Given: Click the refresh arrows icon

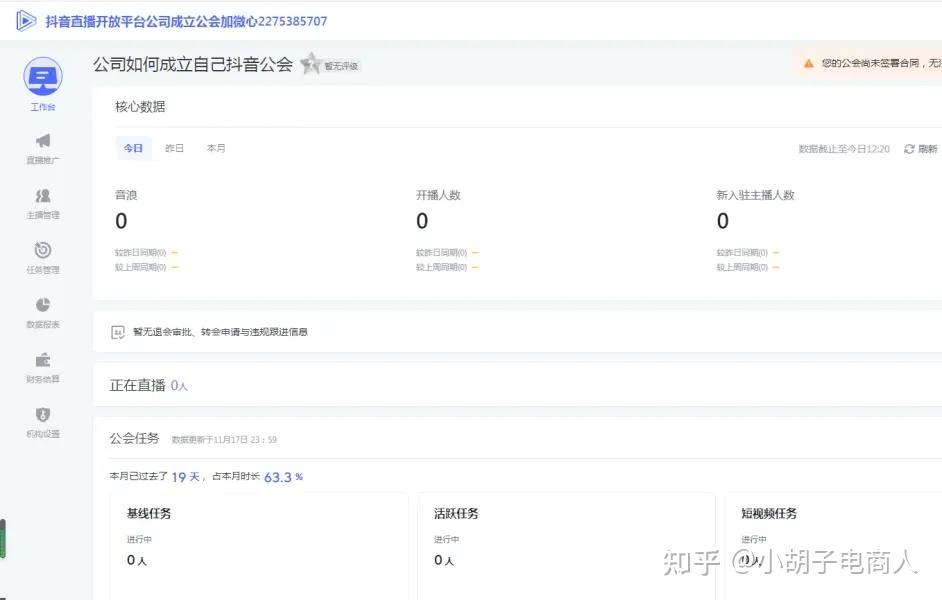Looking at the screenshot, I should point(909,149).
